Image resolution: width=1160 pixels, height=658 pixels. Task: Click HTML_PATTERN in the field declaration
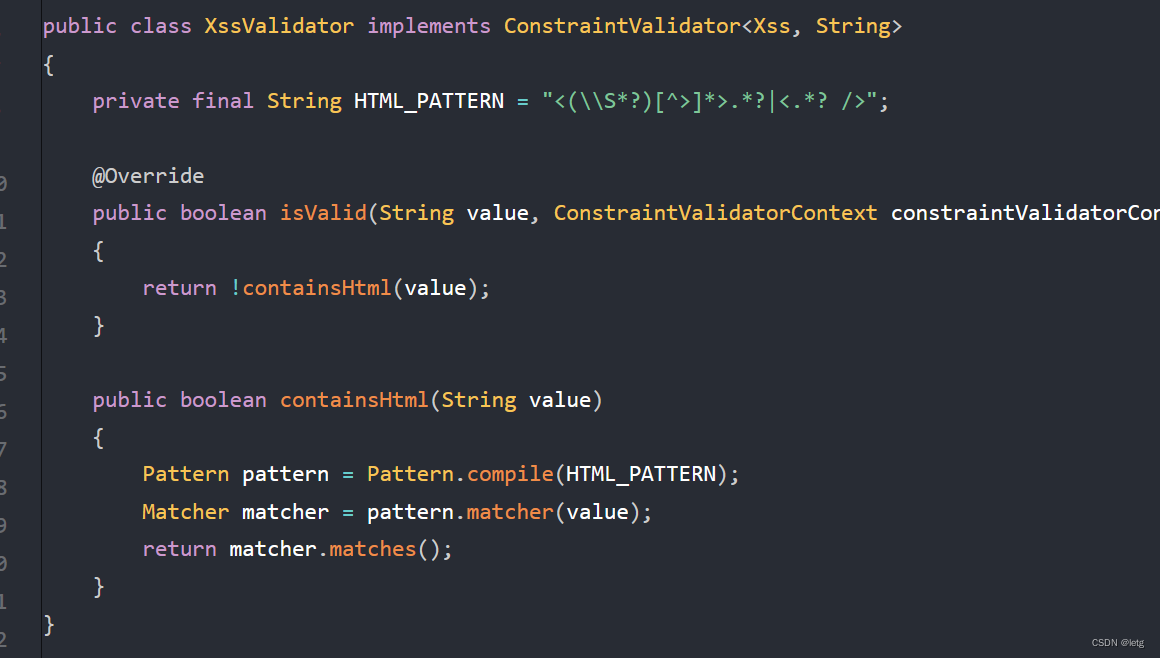429,101
